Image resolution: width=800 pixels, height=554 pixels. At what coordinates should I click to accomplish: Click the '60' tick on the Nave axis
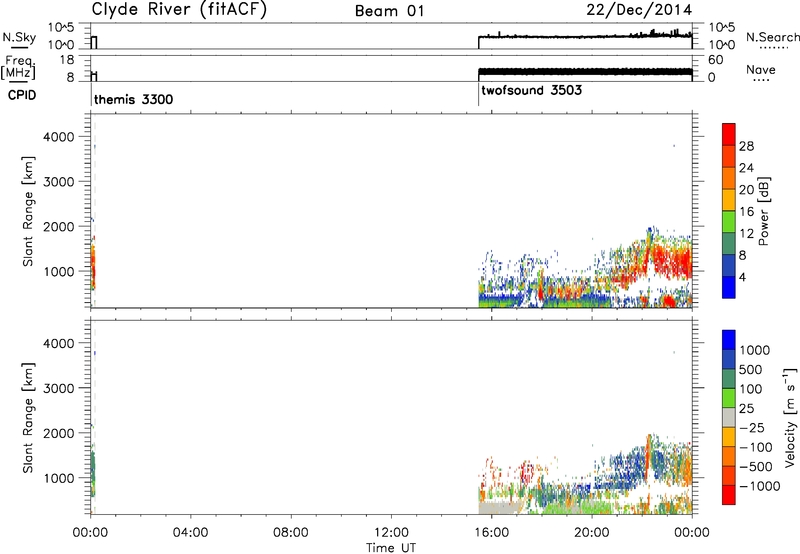(715, 60)
